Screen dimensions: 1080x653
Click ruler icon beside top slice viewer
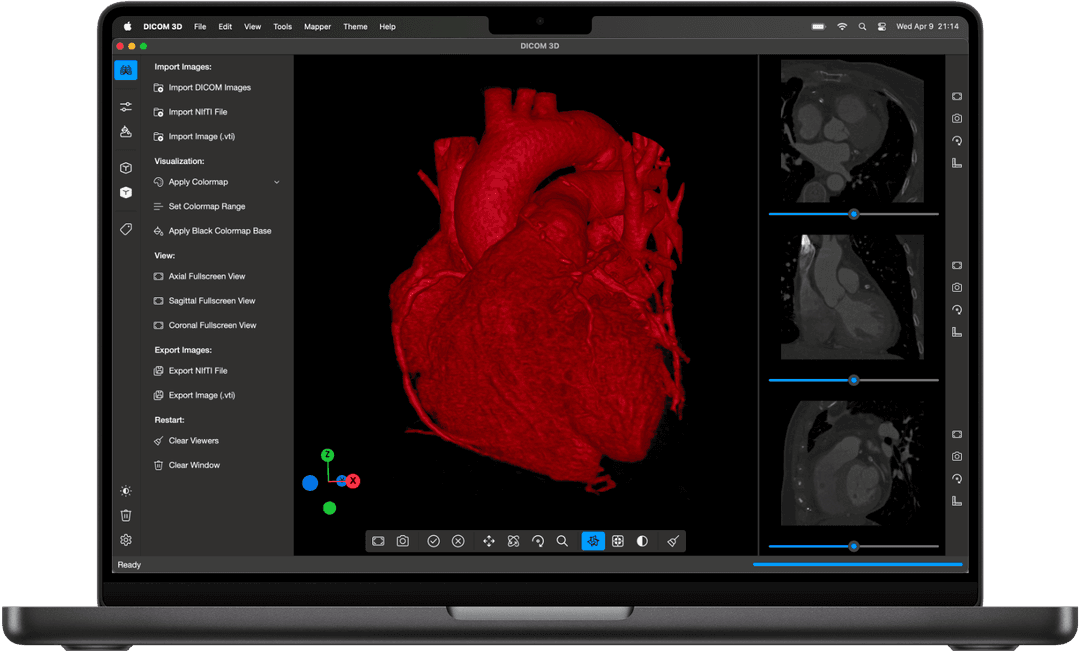click(957, 163)
